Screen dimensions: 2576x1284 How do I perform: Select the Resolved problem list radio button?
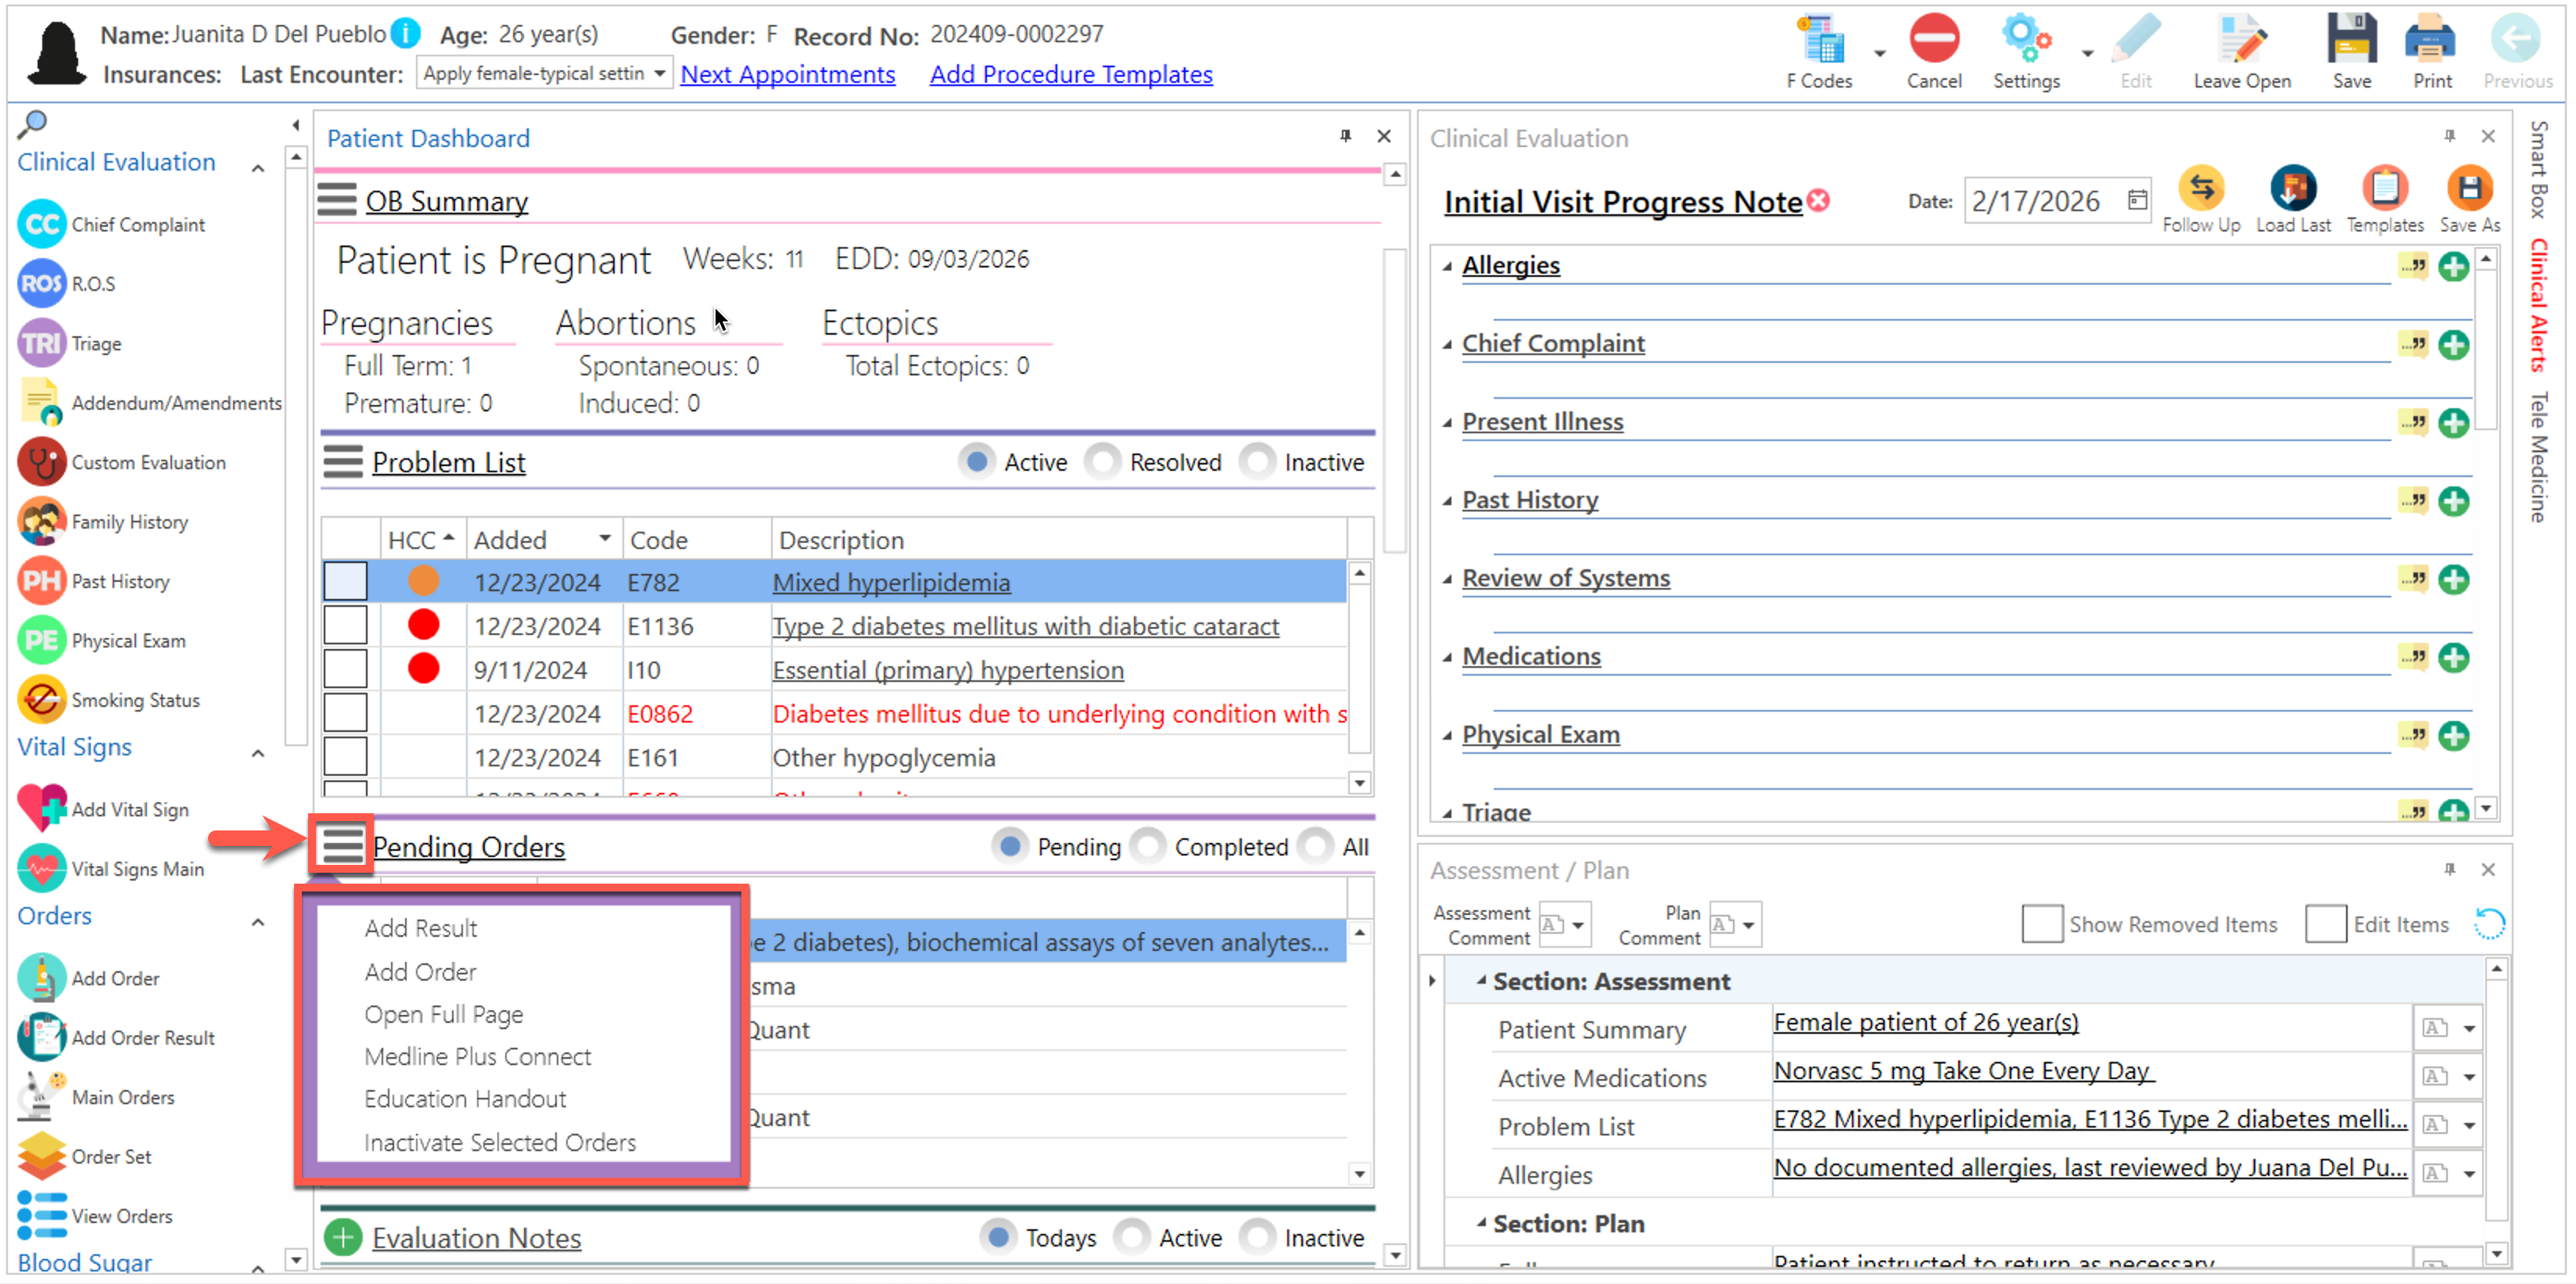click(x=1104, y=462)
